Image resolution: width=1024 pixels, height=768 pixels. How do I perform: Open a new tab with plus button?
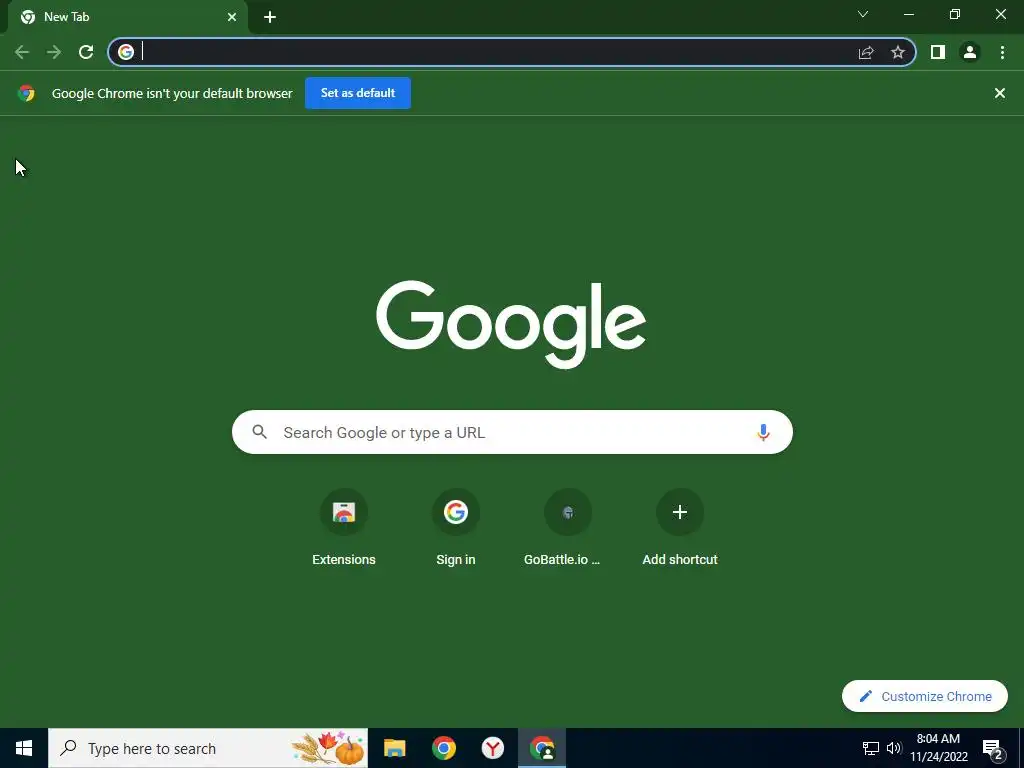270,17
